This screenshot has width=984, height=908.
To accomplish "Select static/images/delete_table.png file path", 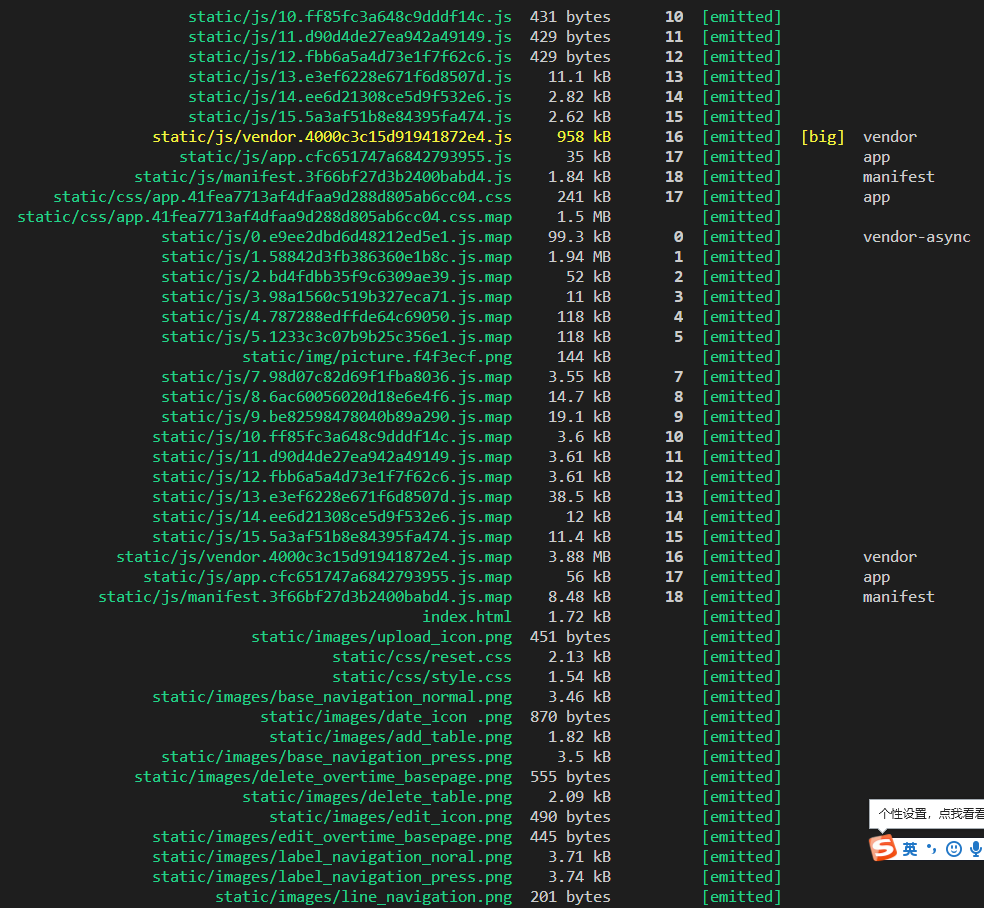I will [377, 797].
